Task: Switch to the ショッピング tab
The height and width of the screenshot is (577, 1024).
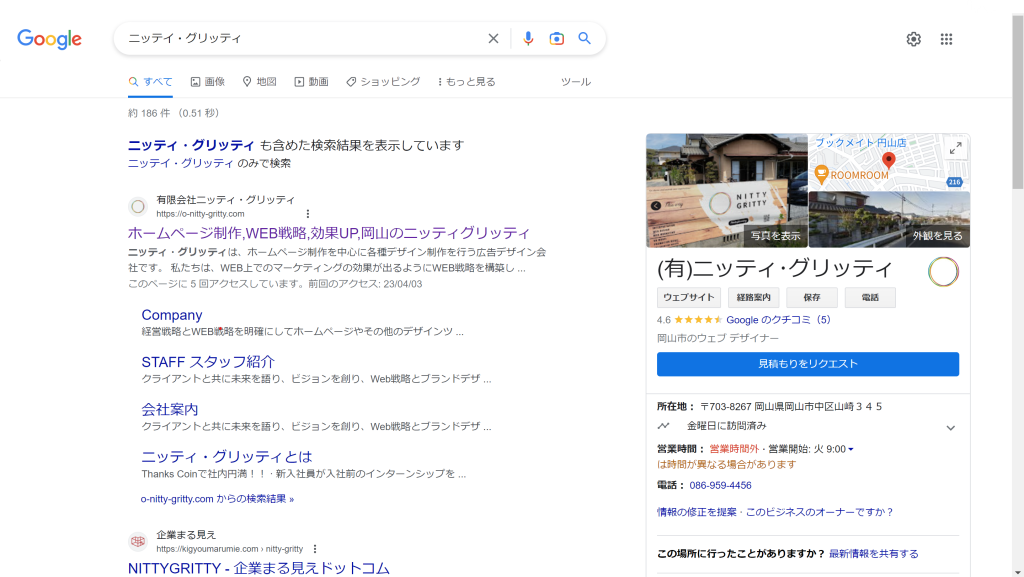Action: 383,82
